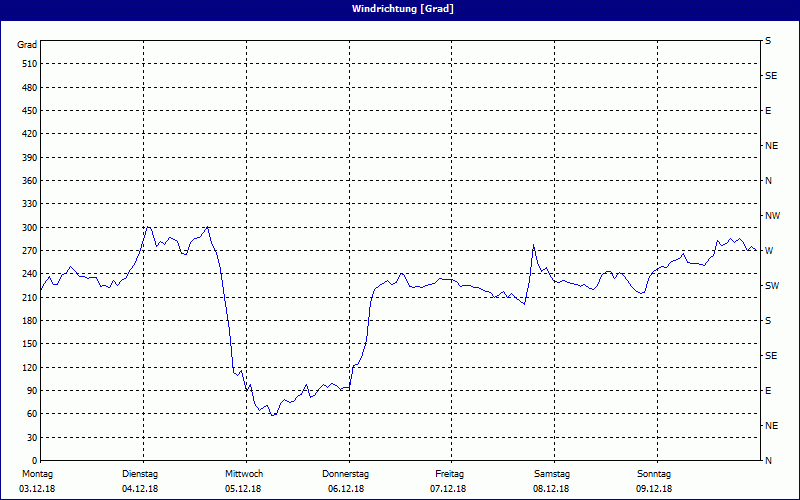Select the date "08.12.18"
This screenshot has width=800, height=500.
551,489
